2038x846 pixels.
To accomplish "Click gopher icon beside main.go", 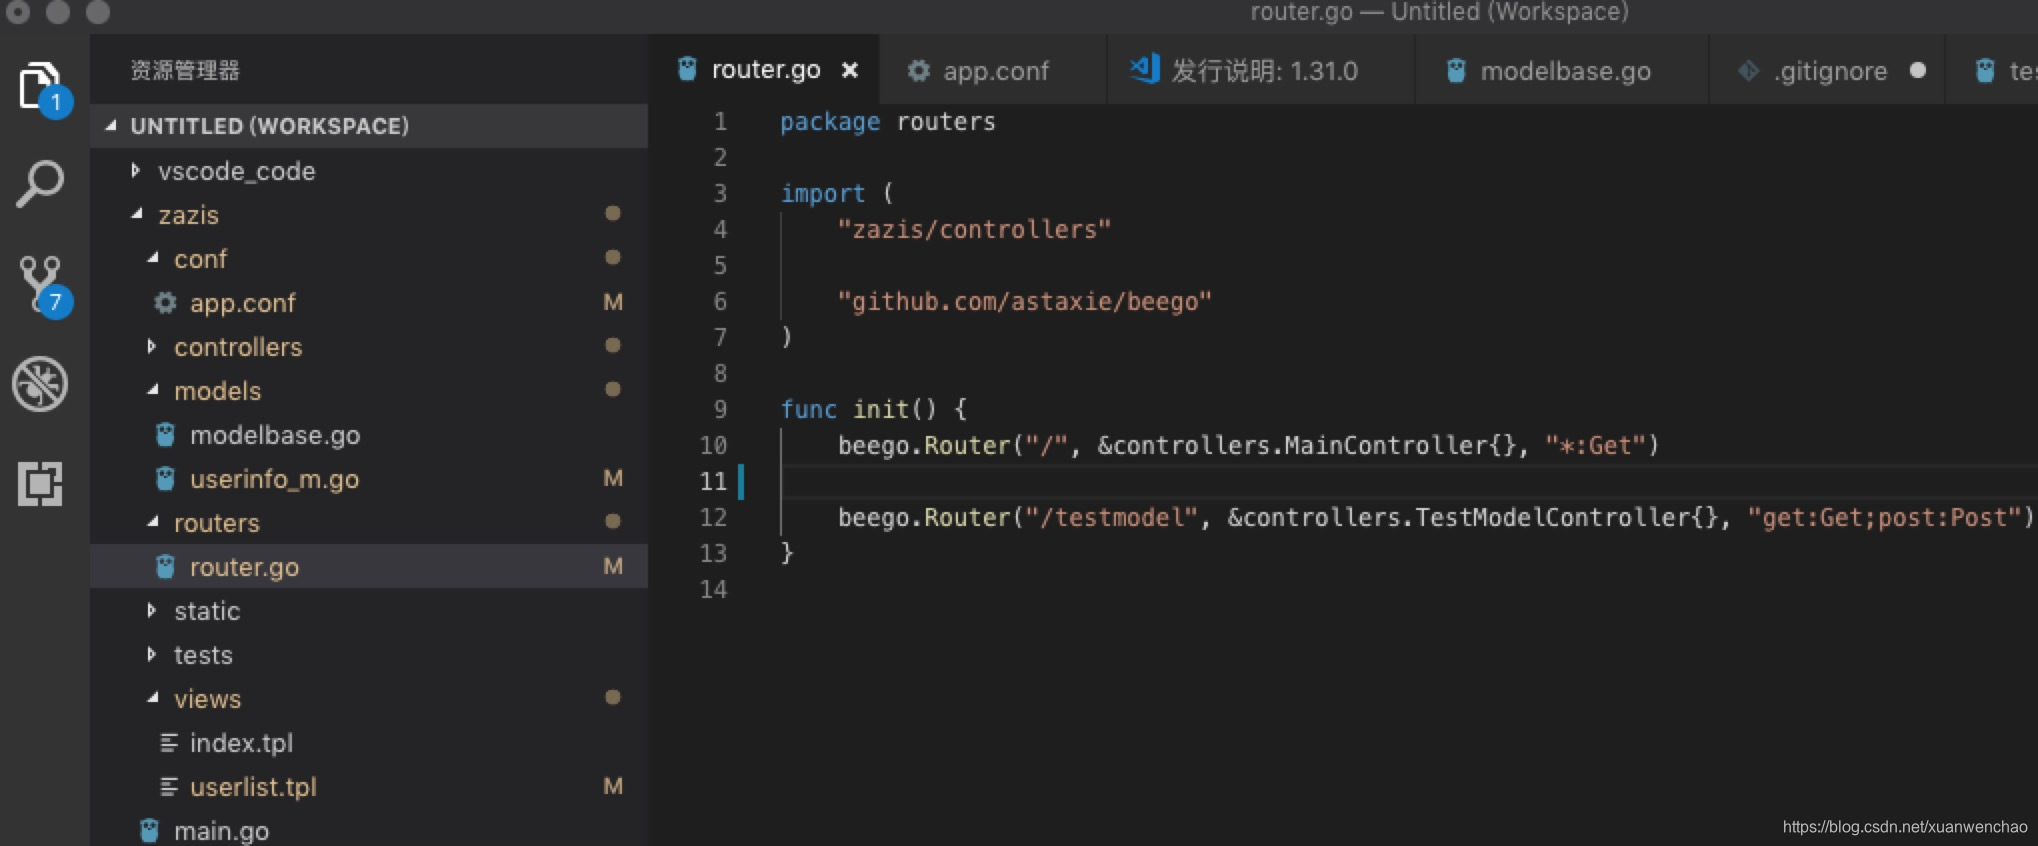I will pos(149,830).
